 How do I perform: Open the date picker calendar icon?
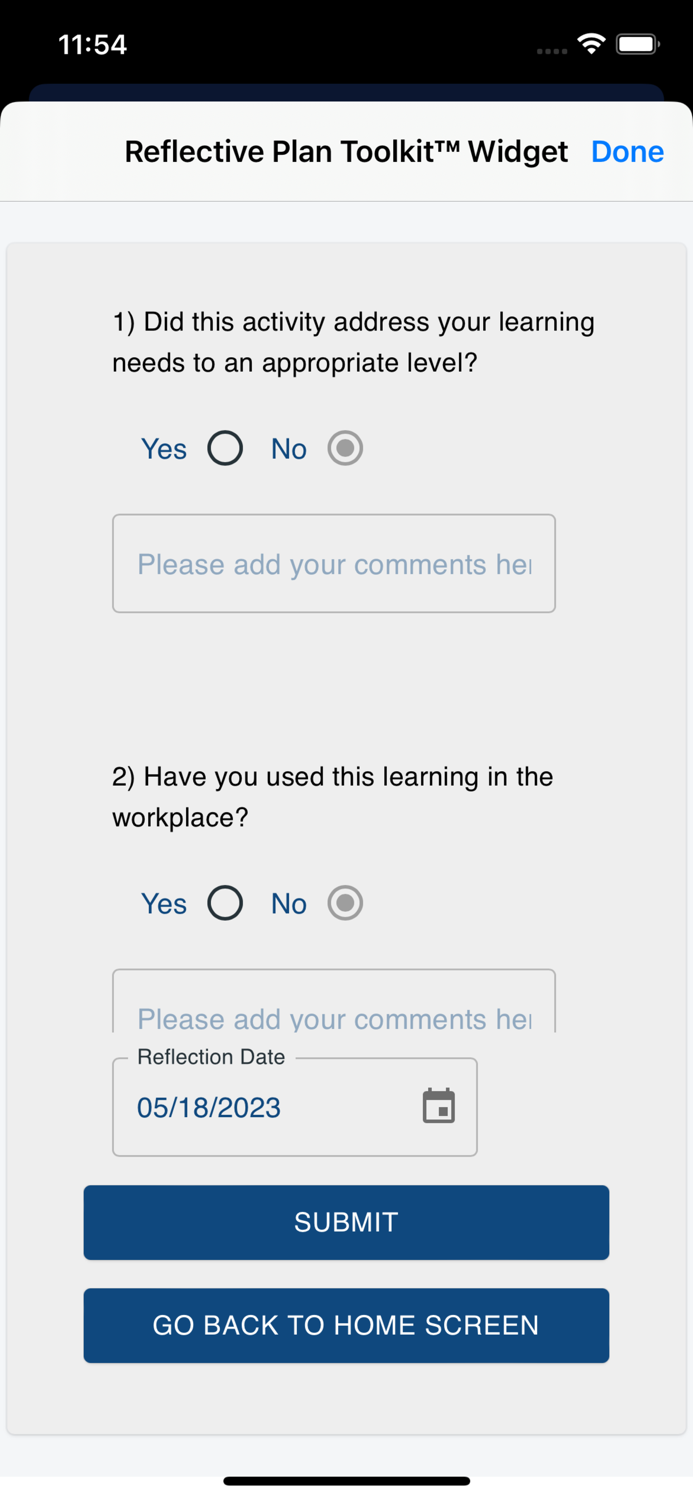click(x=437, y=1107)
